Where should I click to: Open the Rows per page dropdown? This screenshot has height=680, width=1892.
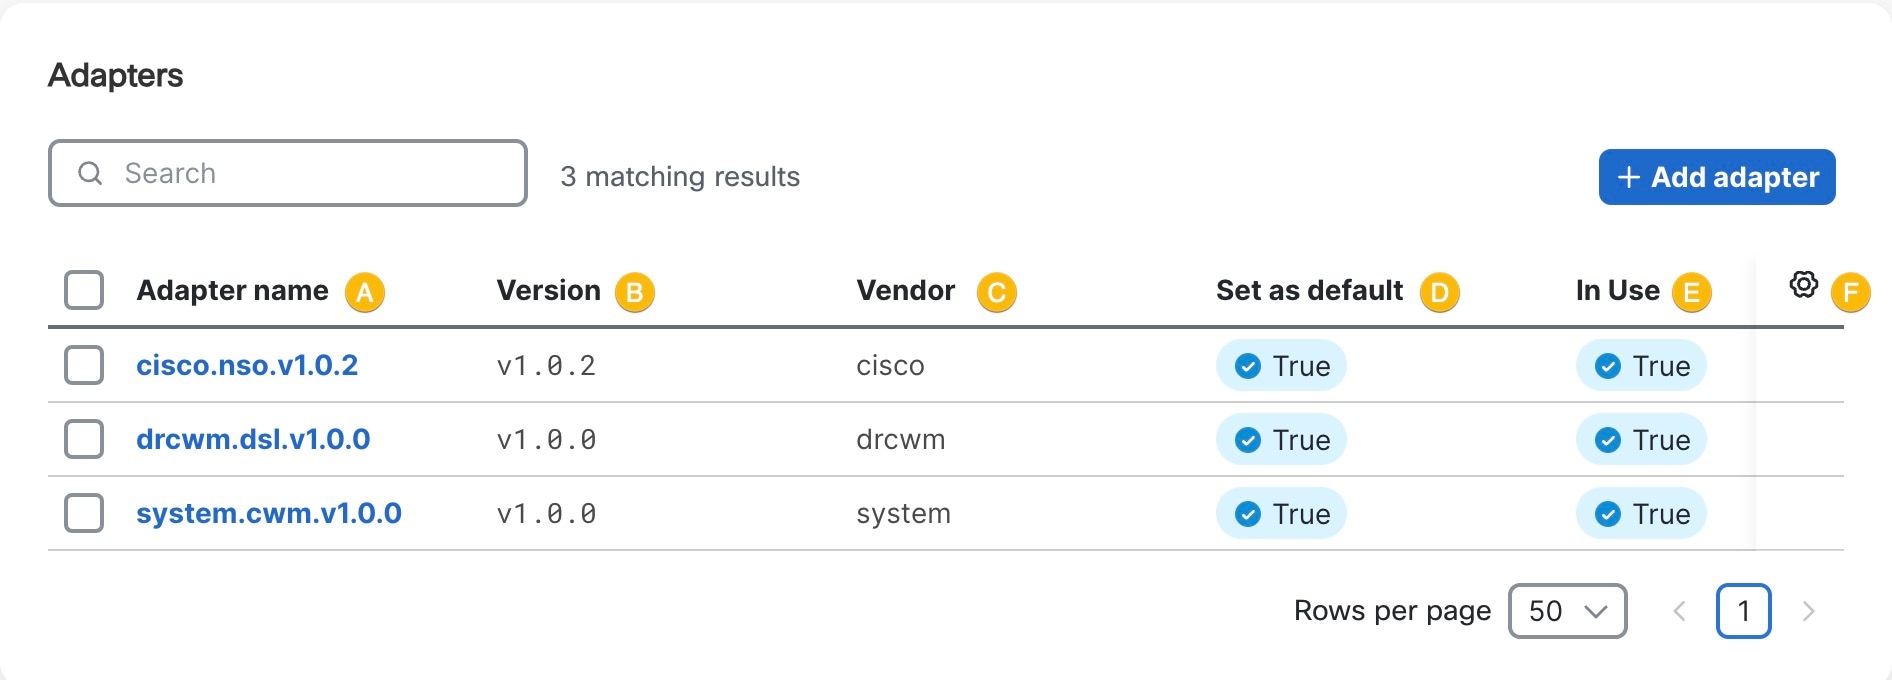[x=1567, y=610]
